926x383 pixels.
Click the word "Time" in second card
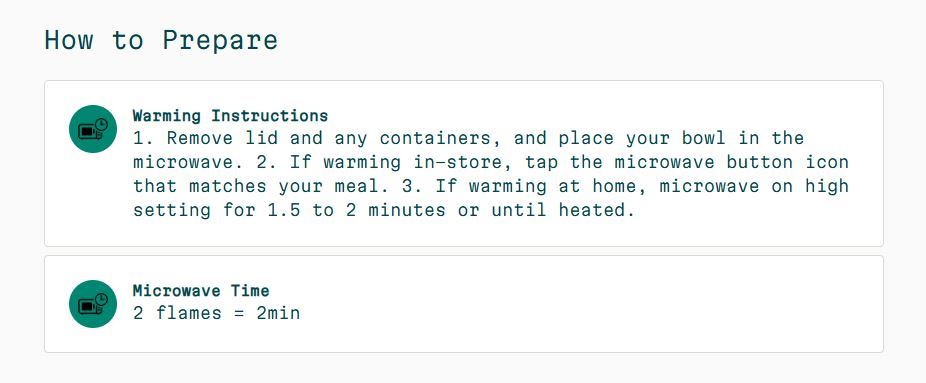tap(250, 290)
